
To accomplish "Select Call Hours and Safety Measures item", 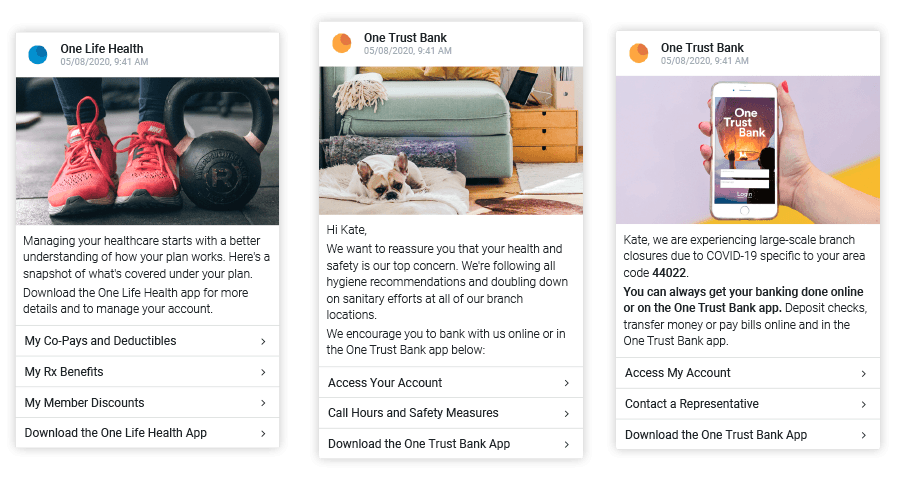I will 451,413.
